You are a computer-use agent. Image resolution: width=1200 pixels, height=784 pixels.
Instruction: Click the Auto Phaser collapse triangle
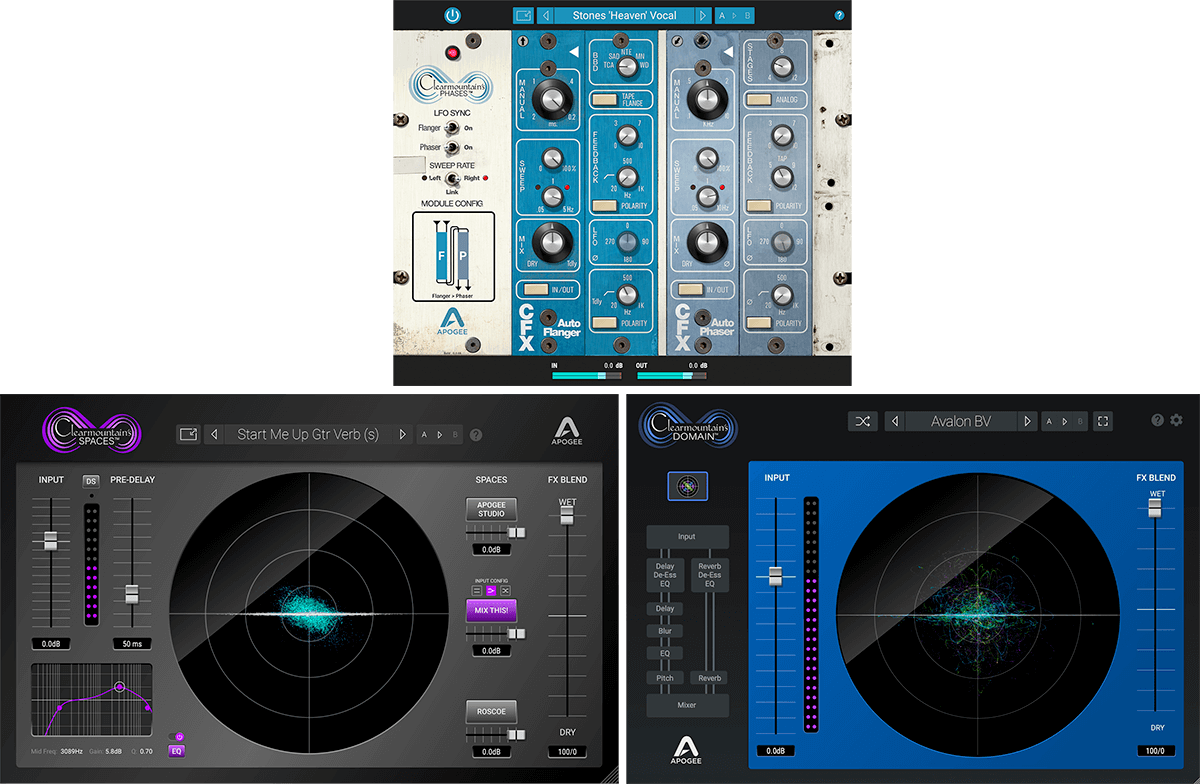point(729,52)
